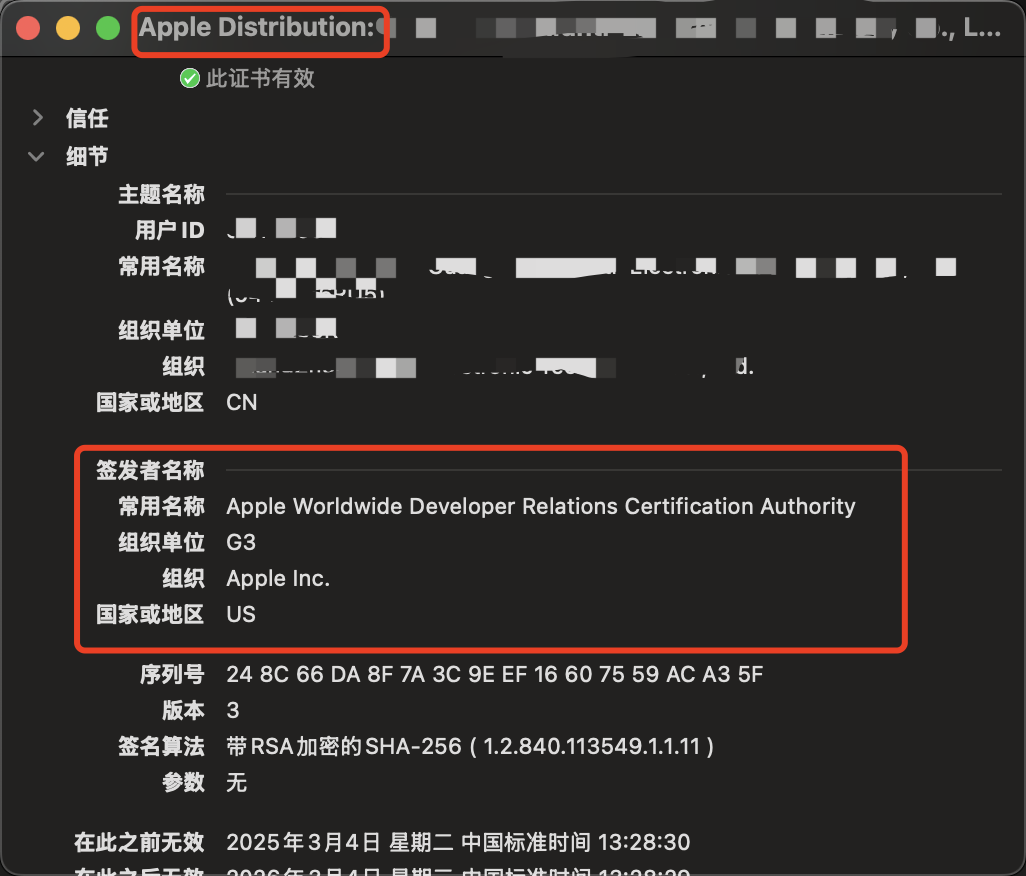Click the green full-screen window button
This screenshot has width=1026, height=876.
pyautogui.click(x=108, y=28)
